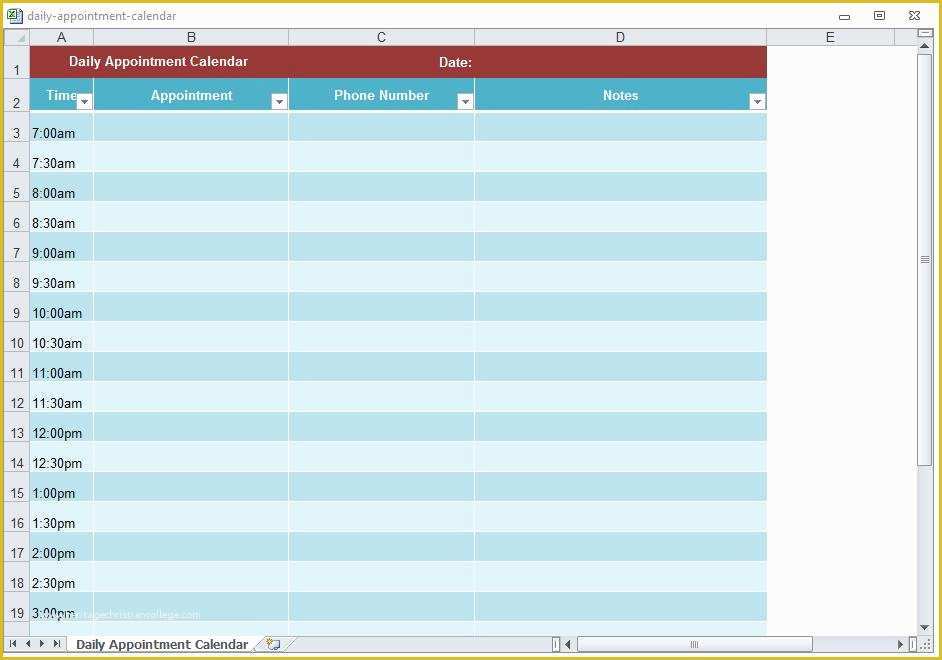Image resolution: width=942 pixels, height=660 pixels.
Task: Select row 1 header
Action: click(17, 62)
